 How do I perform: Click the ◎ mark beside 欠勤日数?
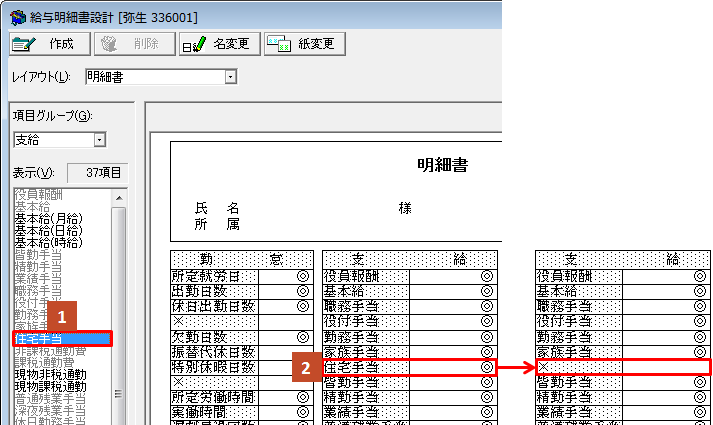coord(302,337)
